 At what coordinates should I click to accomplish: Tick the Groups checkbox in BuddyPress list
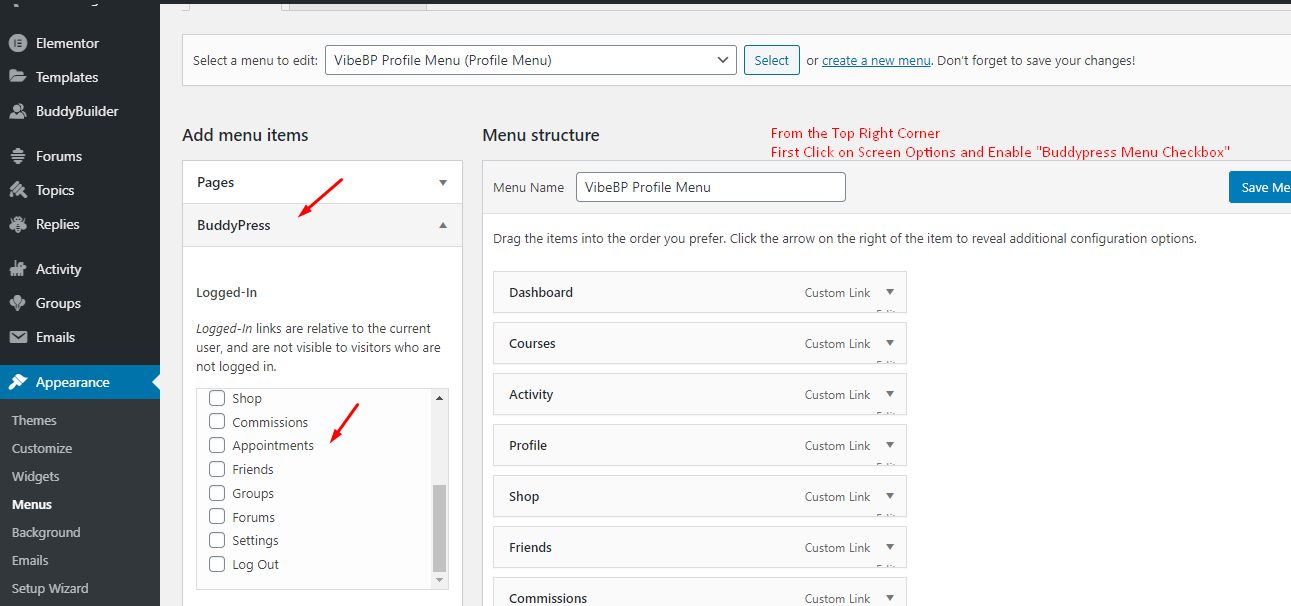click(x=217, y=493)
